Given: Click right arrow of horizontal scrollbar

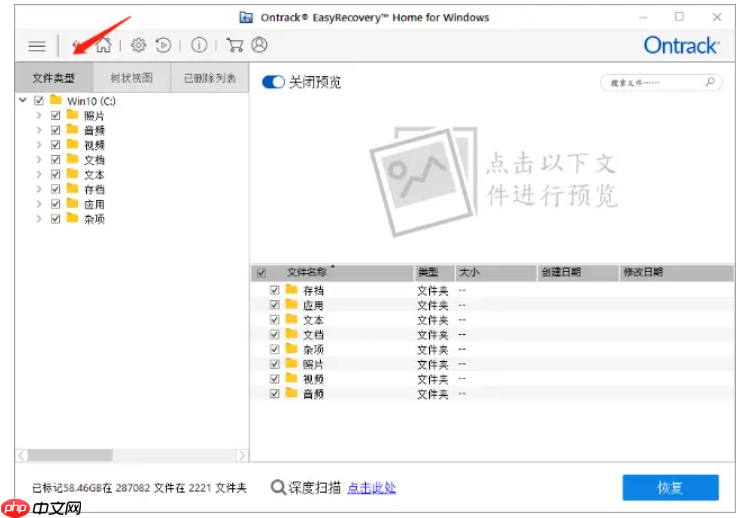Looking at the screenshot, I should 242,456.
